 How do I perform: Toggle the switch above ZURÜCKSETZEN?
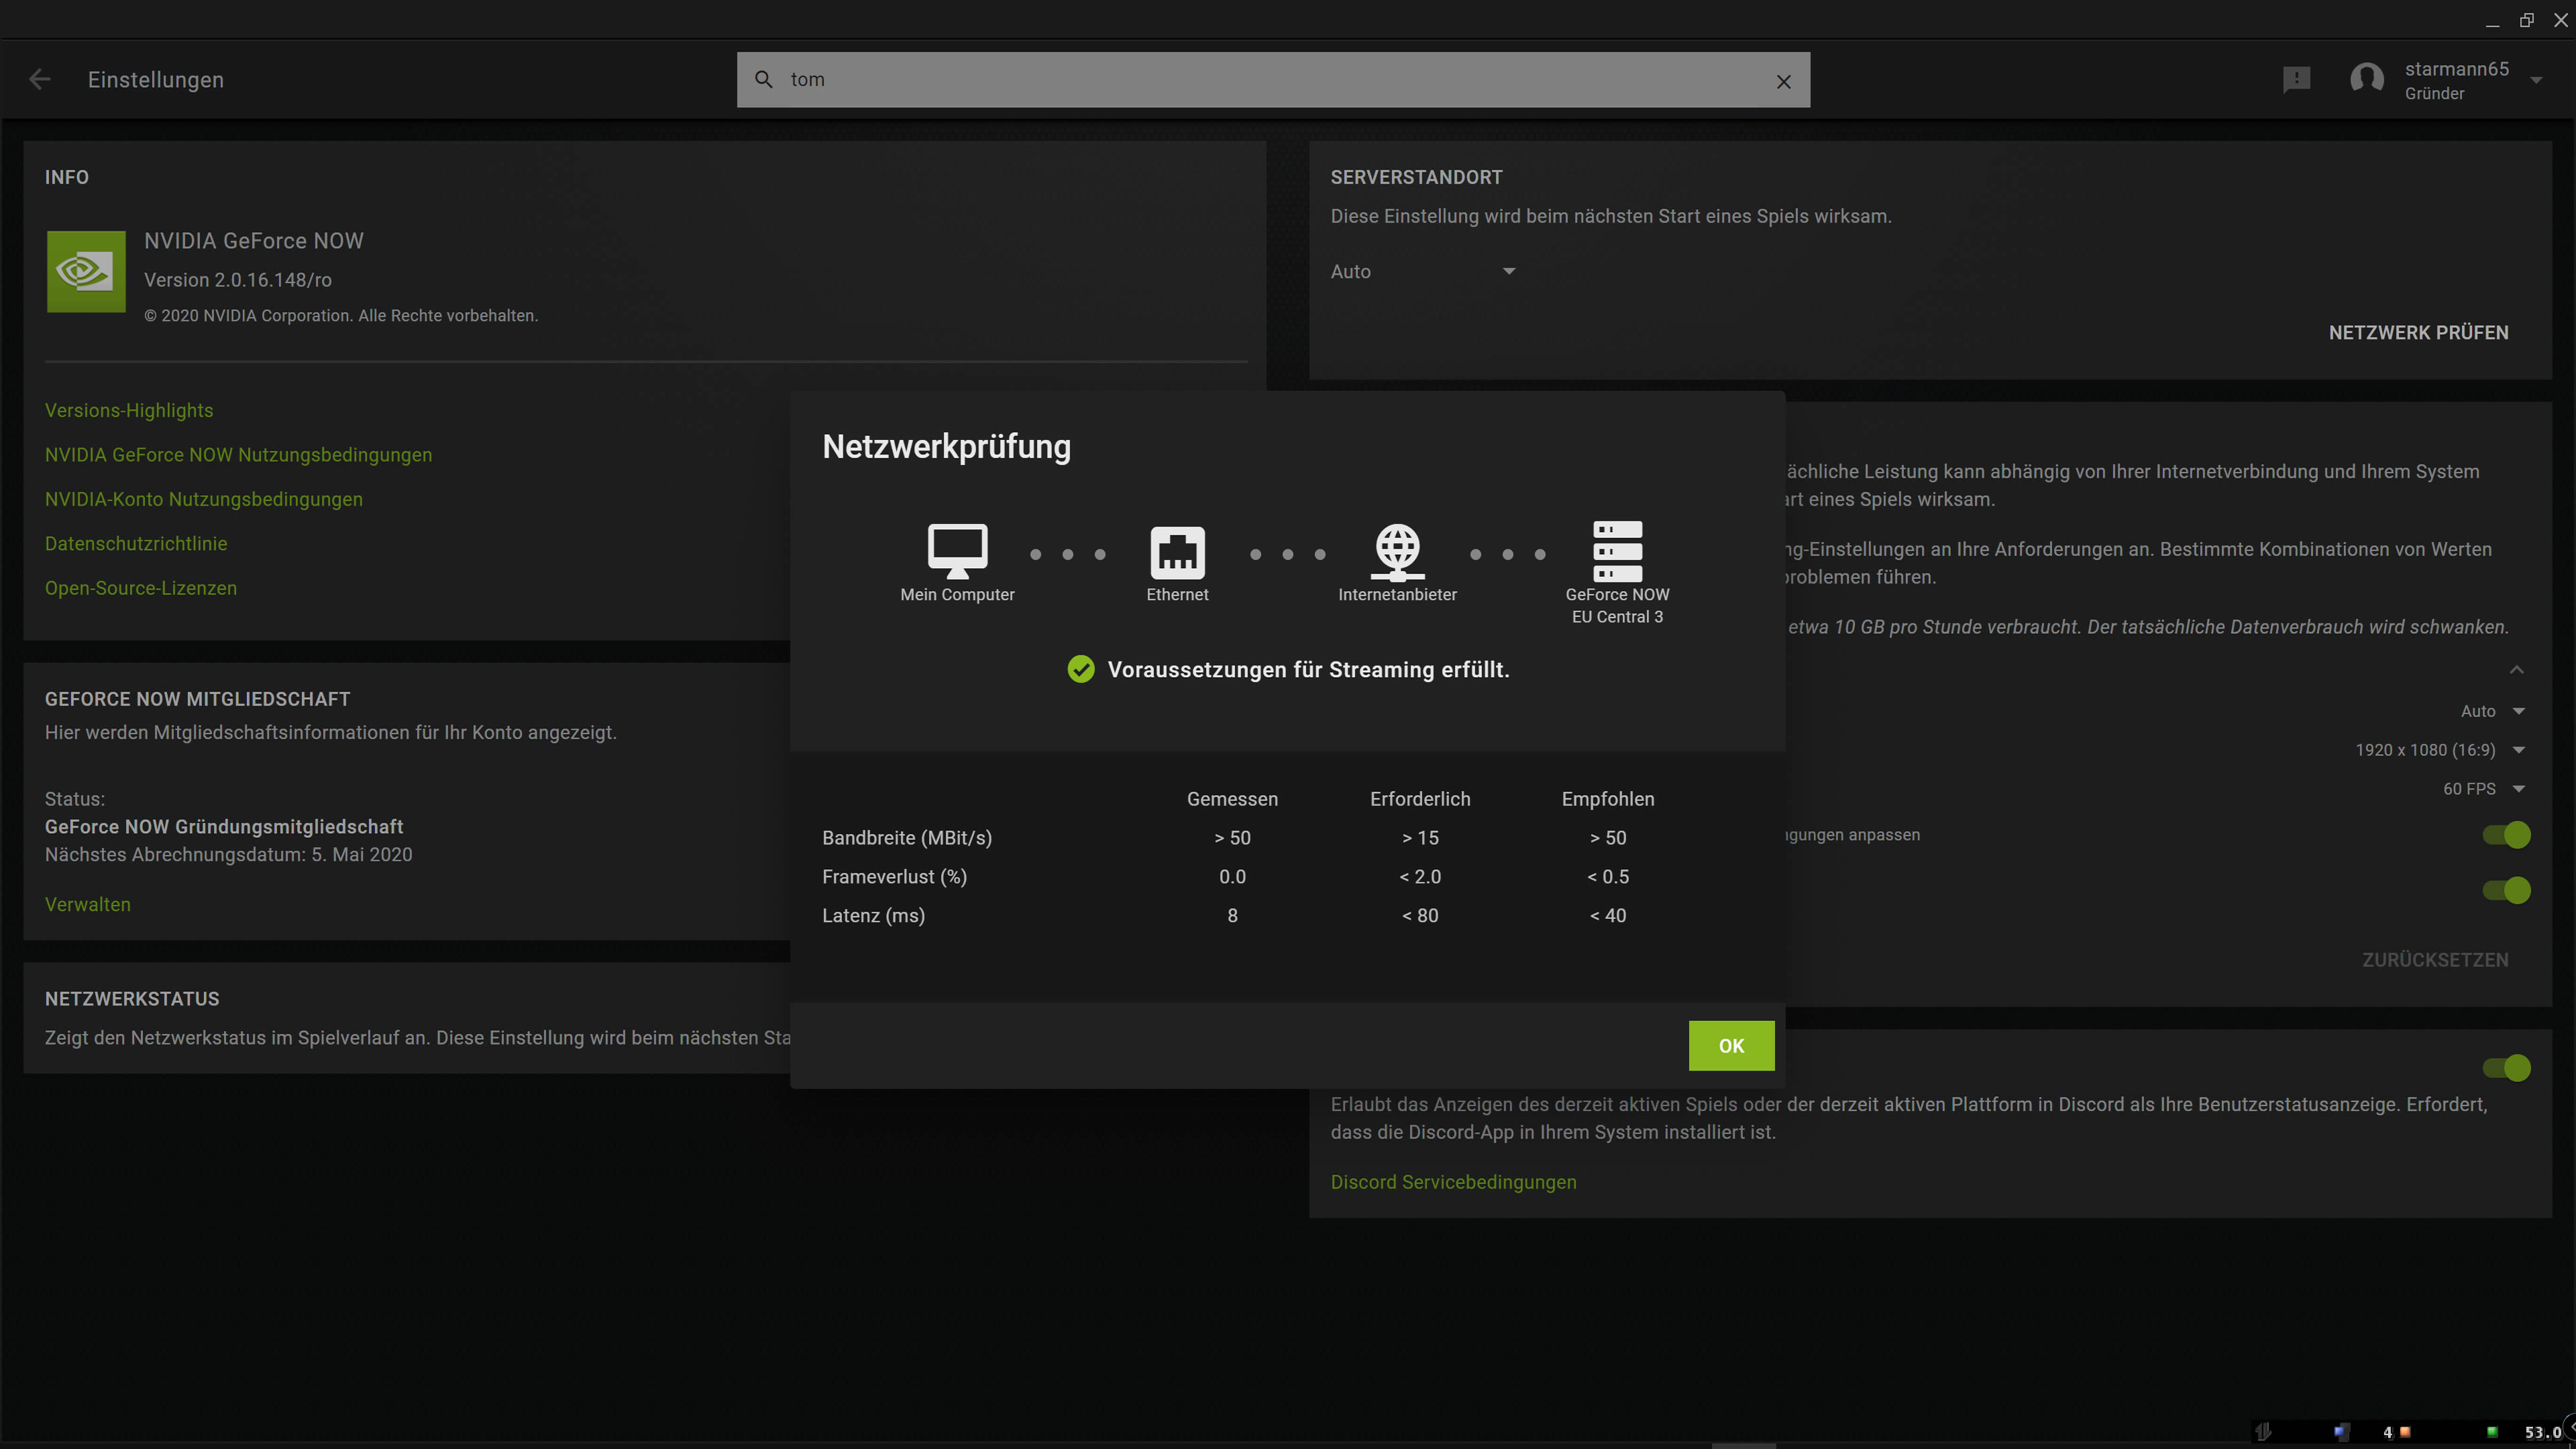click(2506, 890)
